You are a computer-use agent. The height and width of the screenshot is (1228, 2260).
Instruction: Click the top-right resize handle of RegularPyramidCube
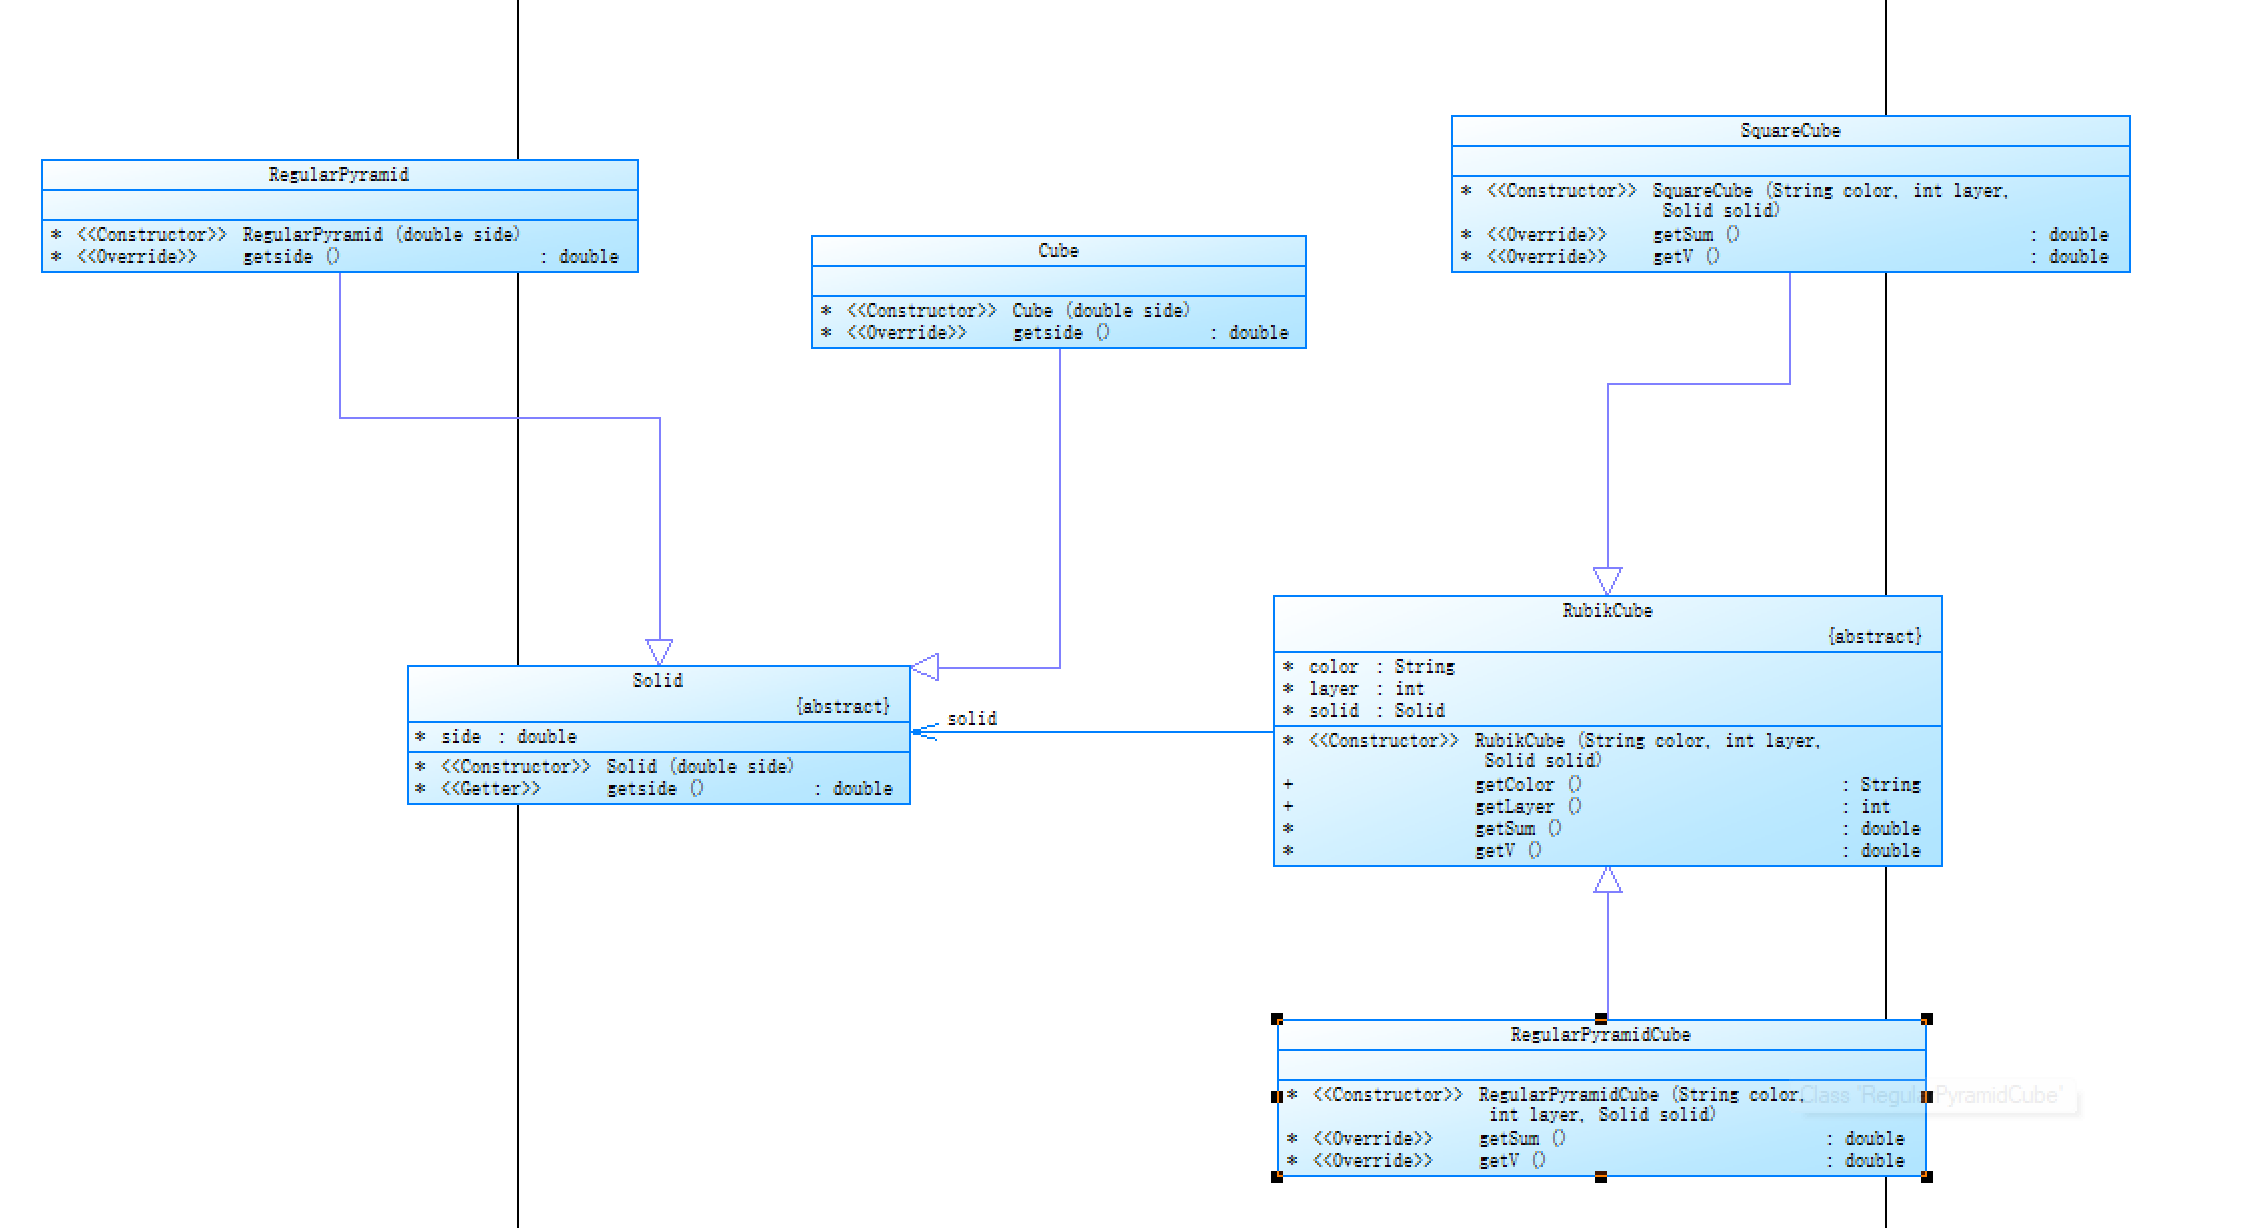click(1927, 1019)
